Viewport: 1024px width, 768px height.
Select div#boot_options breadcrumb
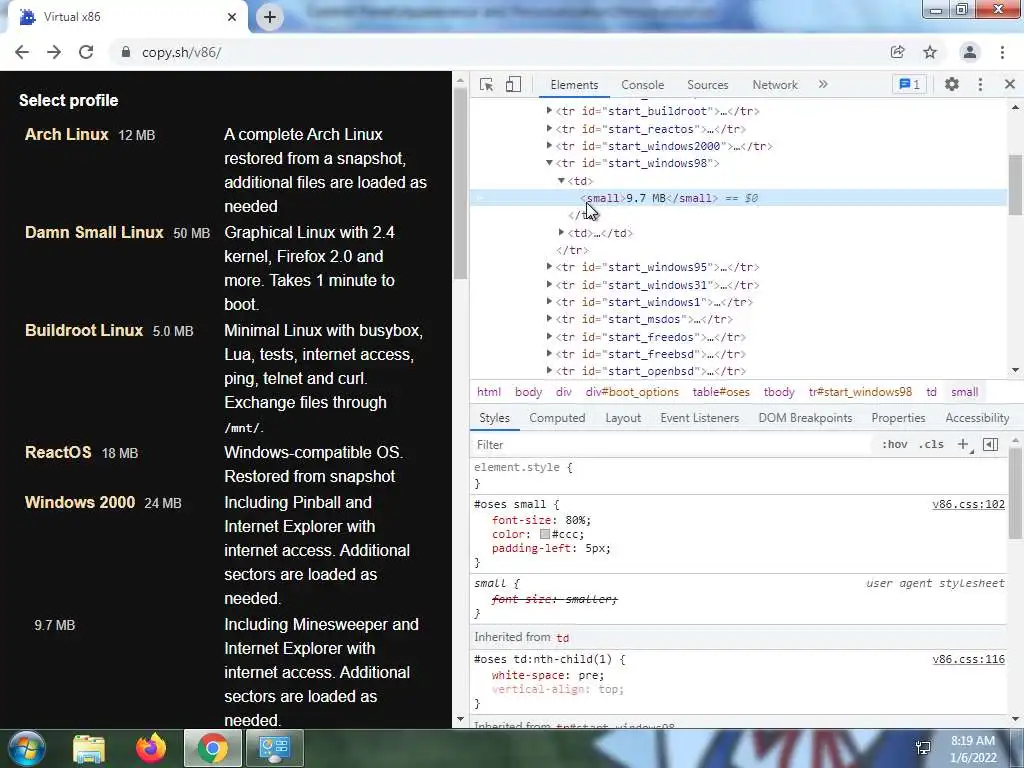coord(632,392)
